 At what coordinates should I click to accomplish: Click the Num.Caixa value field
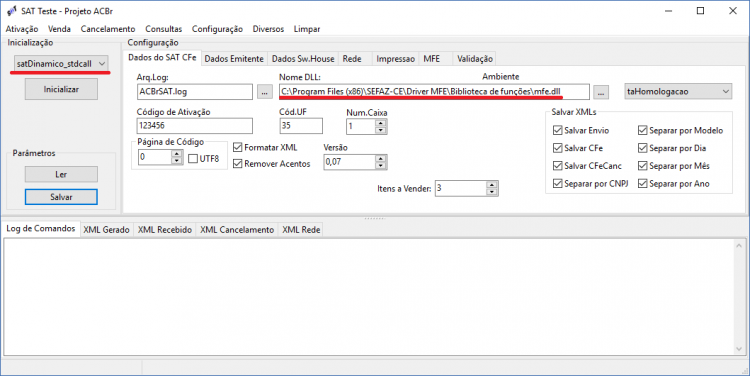coord(361,126)
